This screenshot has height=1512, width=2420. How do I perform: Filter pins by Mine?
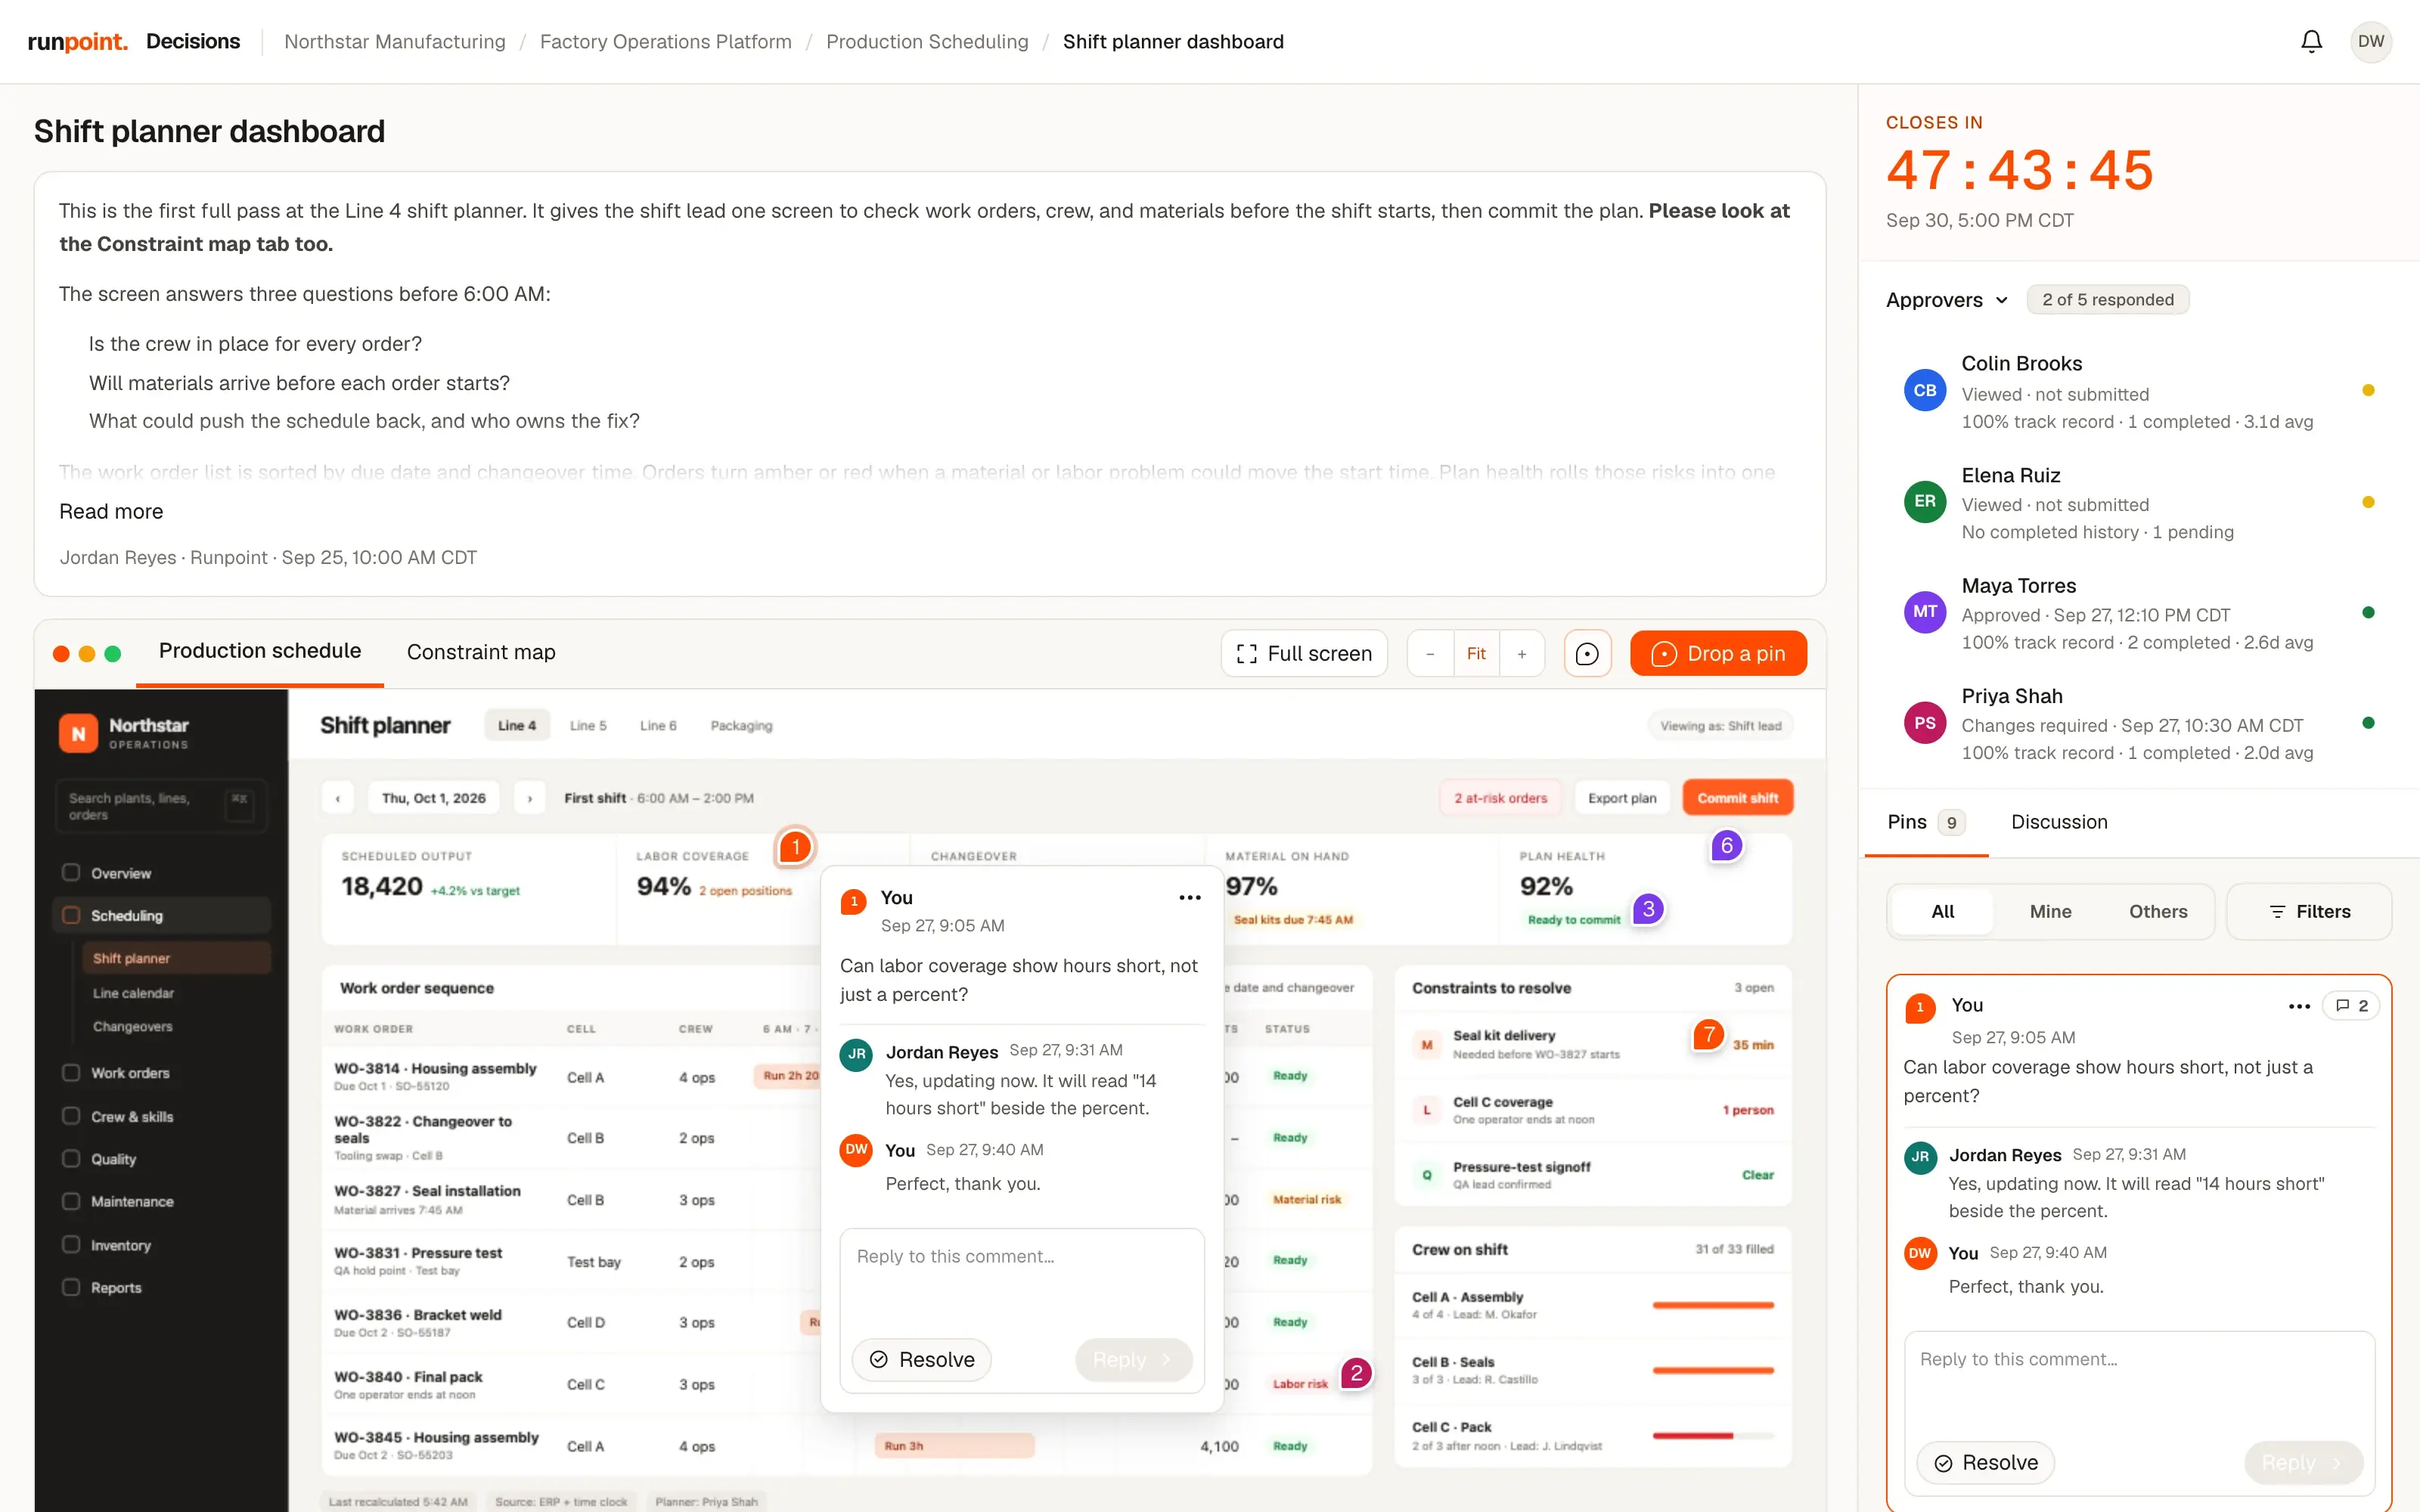2050,911
